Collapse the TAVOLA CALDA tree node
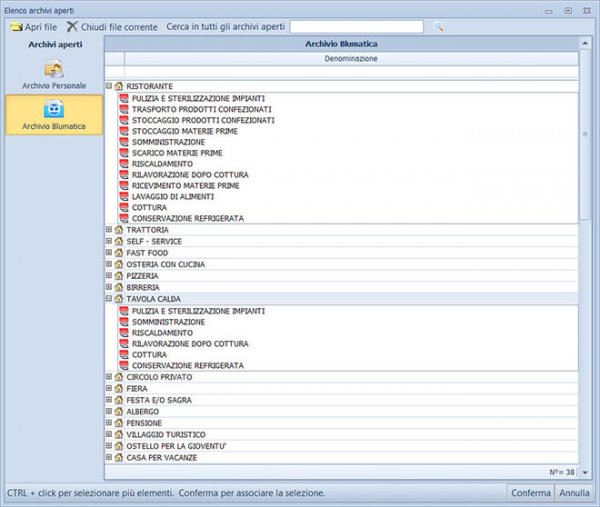The width and height of the screenshot is (600, 507). click(109, 299)
